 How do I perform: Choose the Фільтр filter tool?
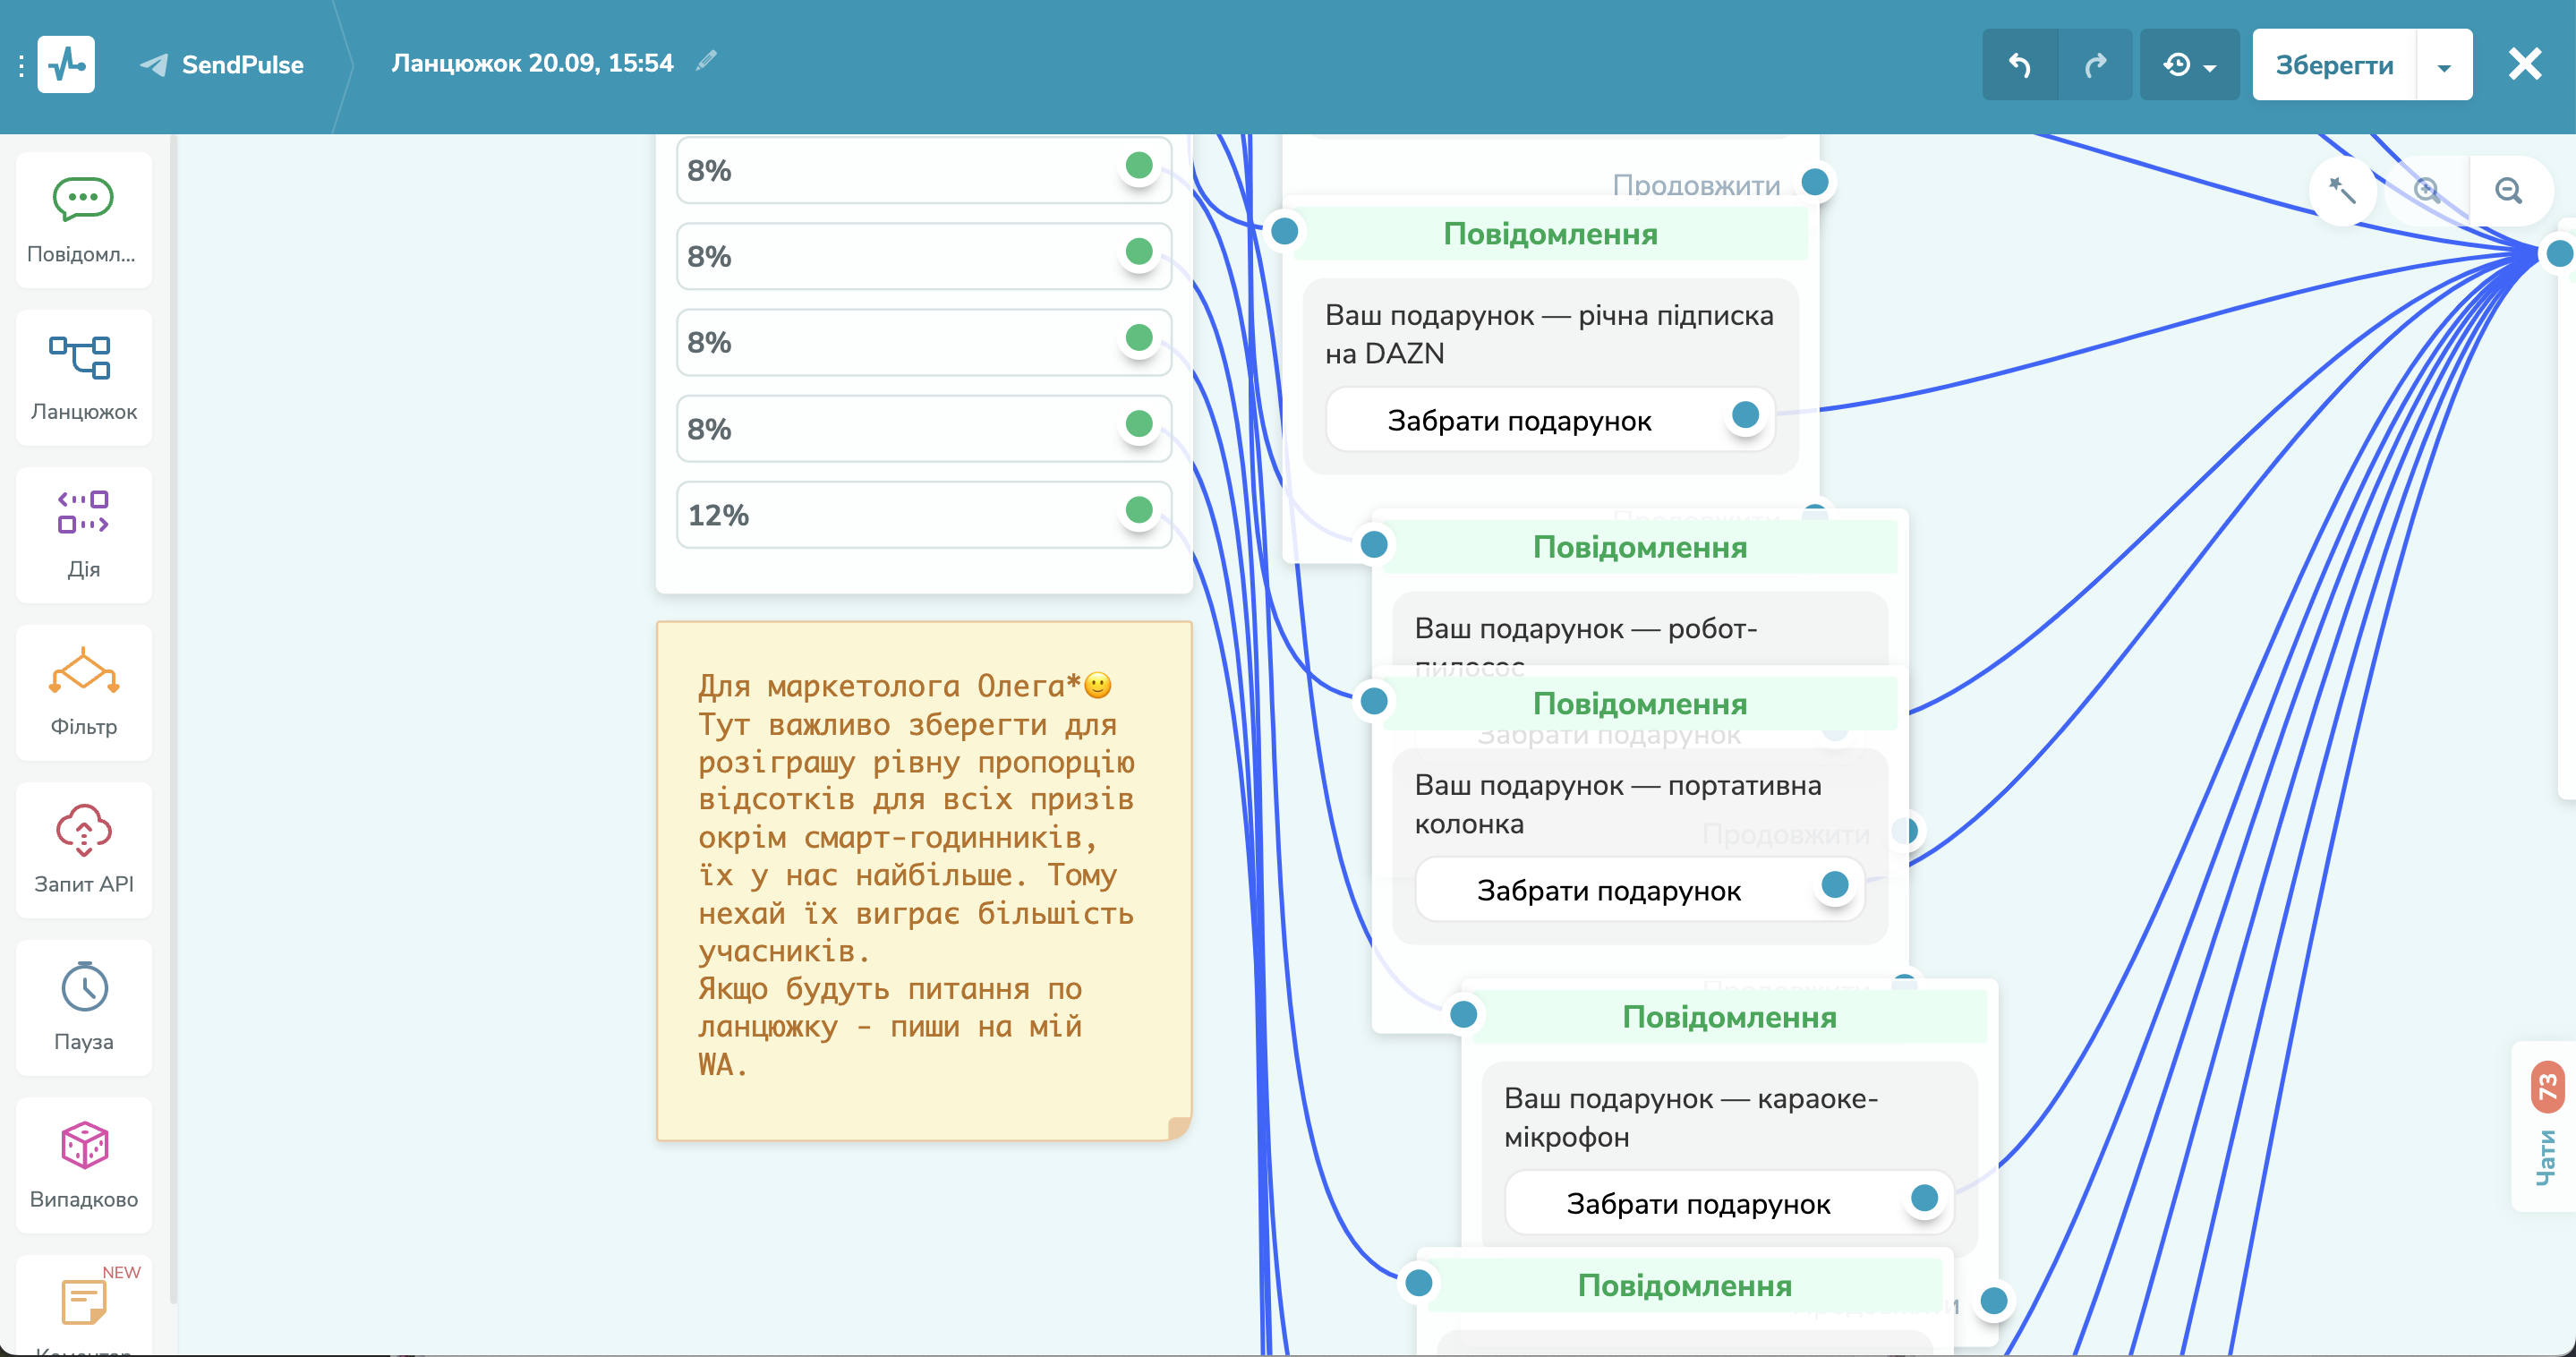tap(84, 690)
